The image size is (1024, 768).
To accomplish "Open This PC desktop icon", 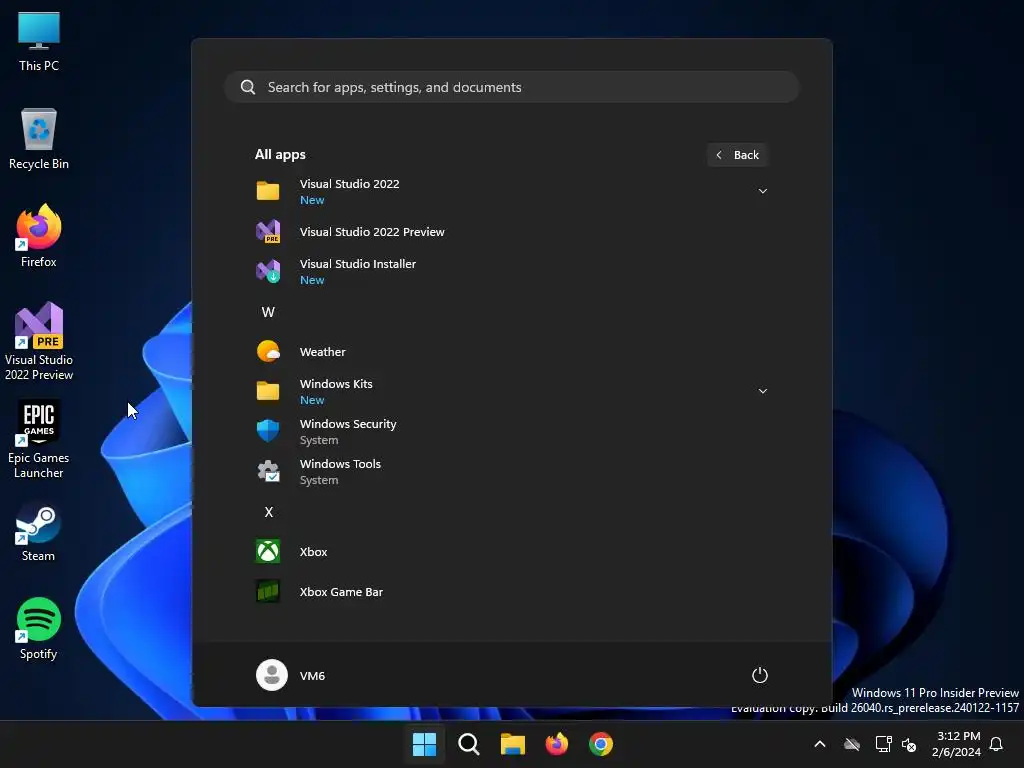I will click(x=39, y=41).
